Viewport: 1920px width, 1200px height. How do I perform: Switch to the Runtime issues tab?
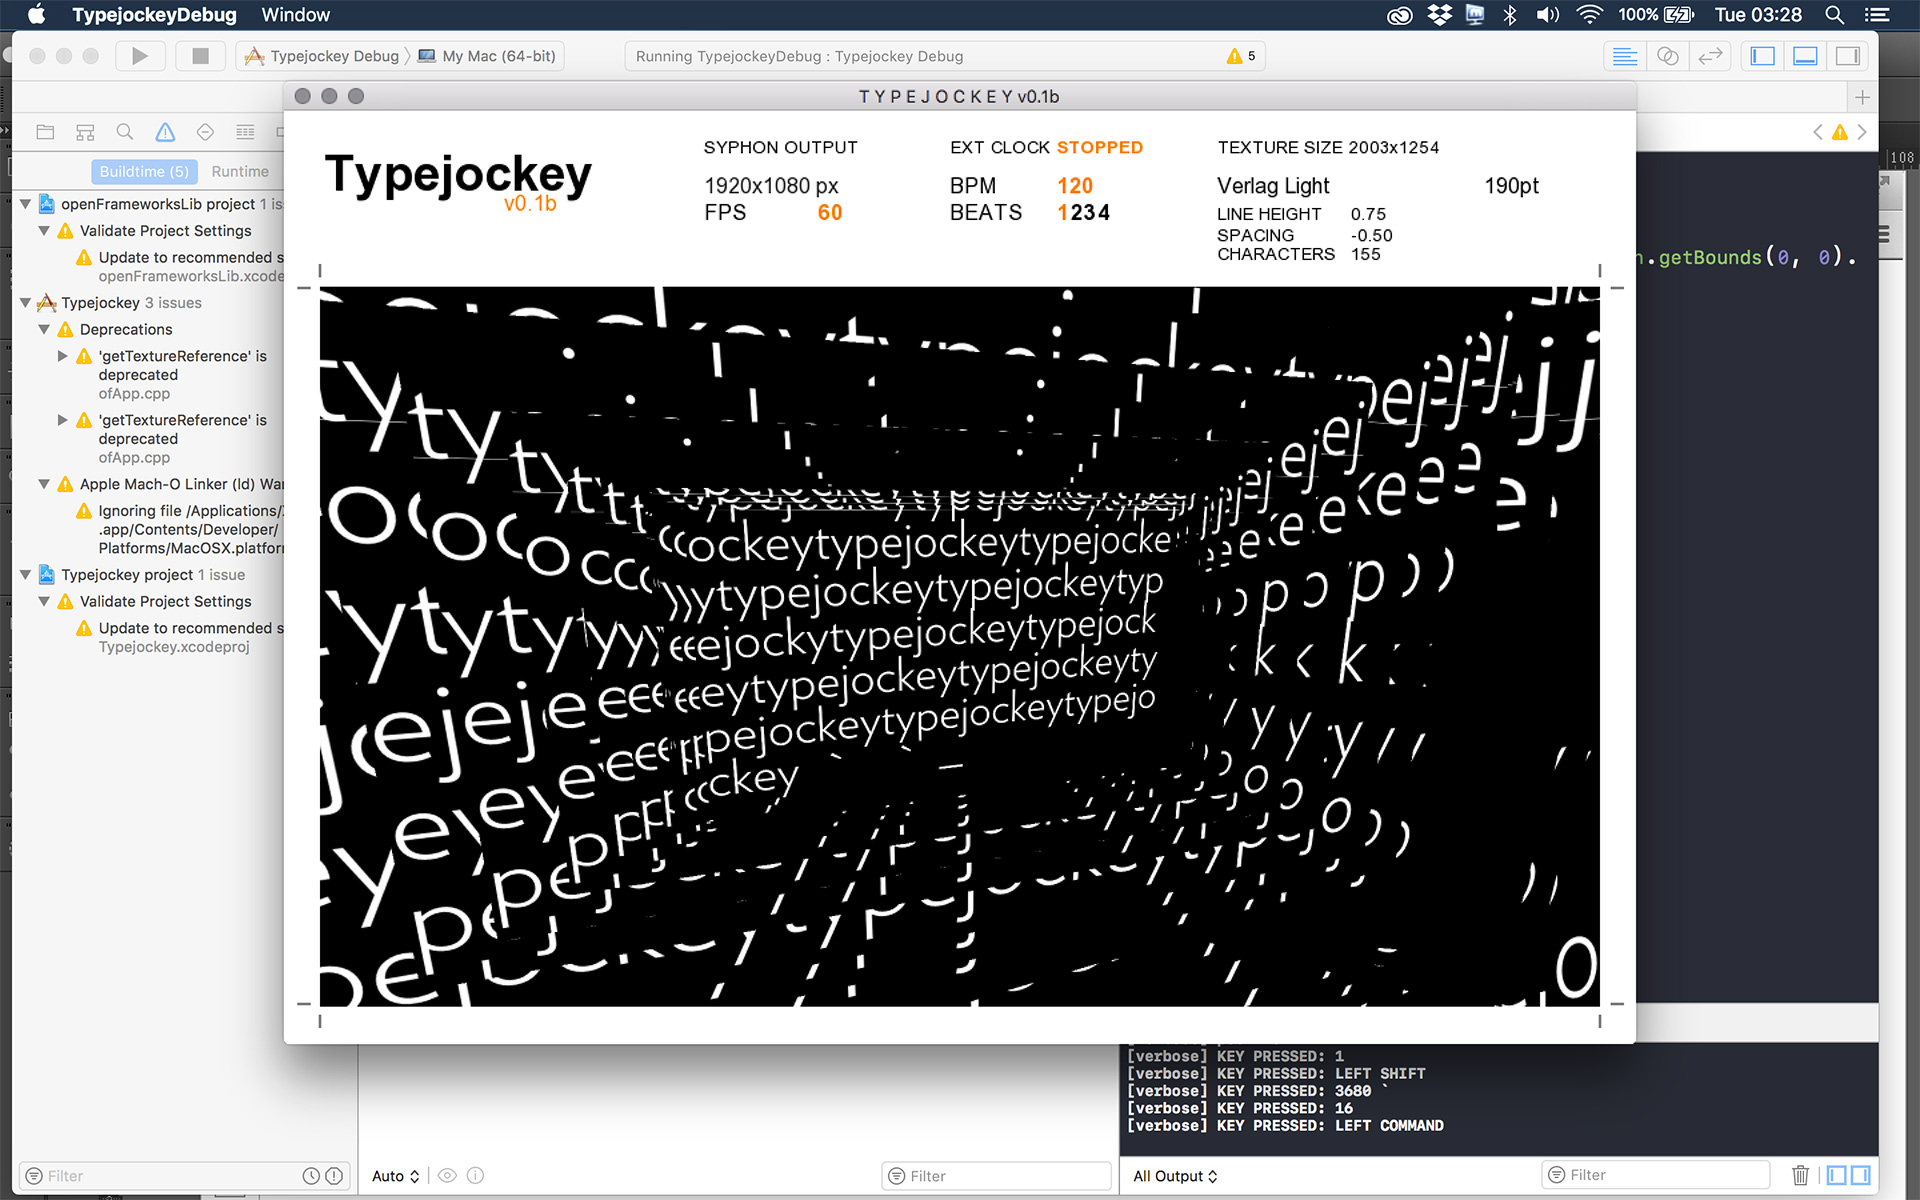point(240,172)
